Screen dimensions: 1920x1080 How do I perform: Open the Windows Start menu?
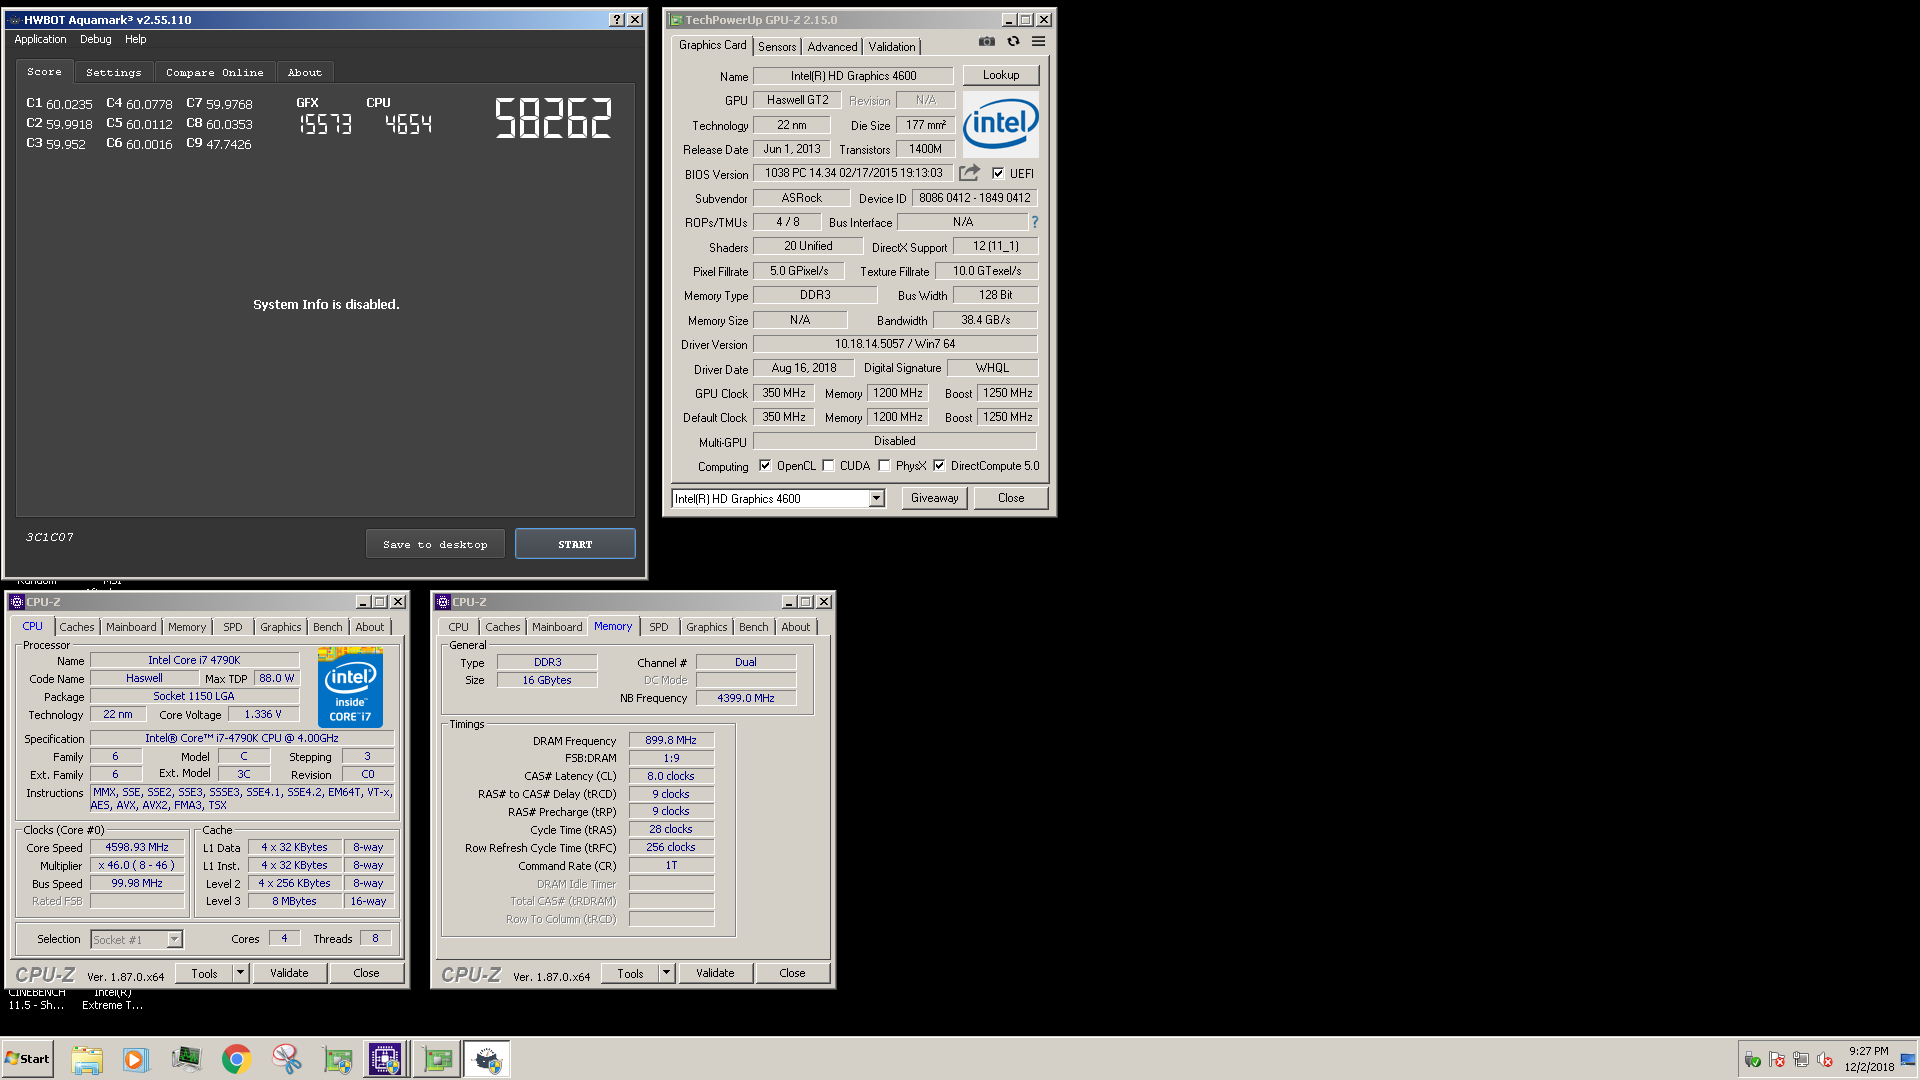[28, 1059]
